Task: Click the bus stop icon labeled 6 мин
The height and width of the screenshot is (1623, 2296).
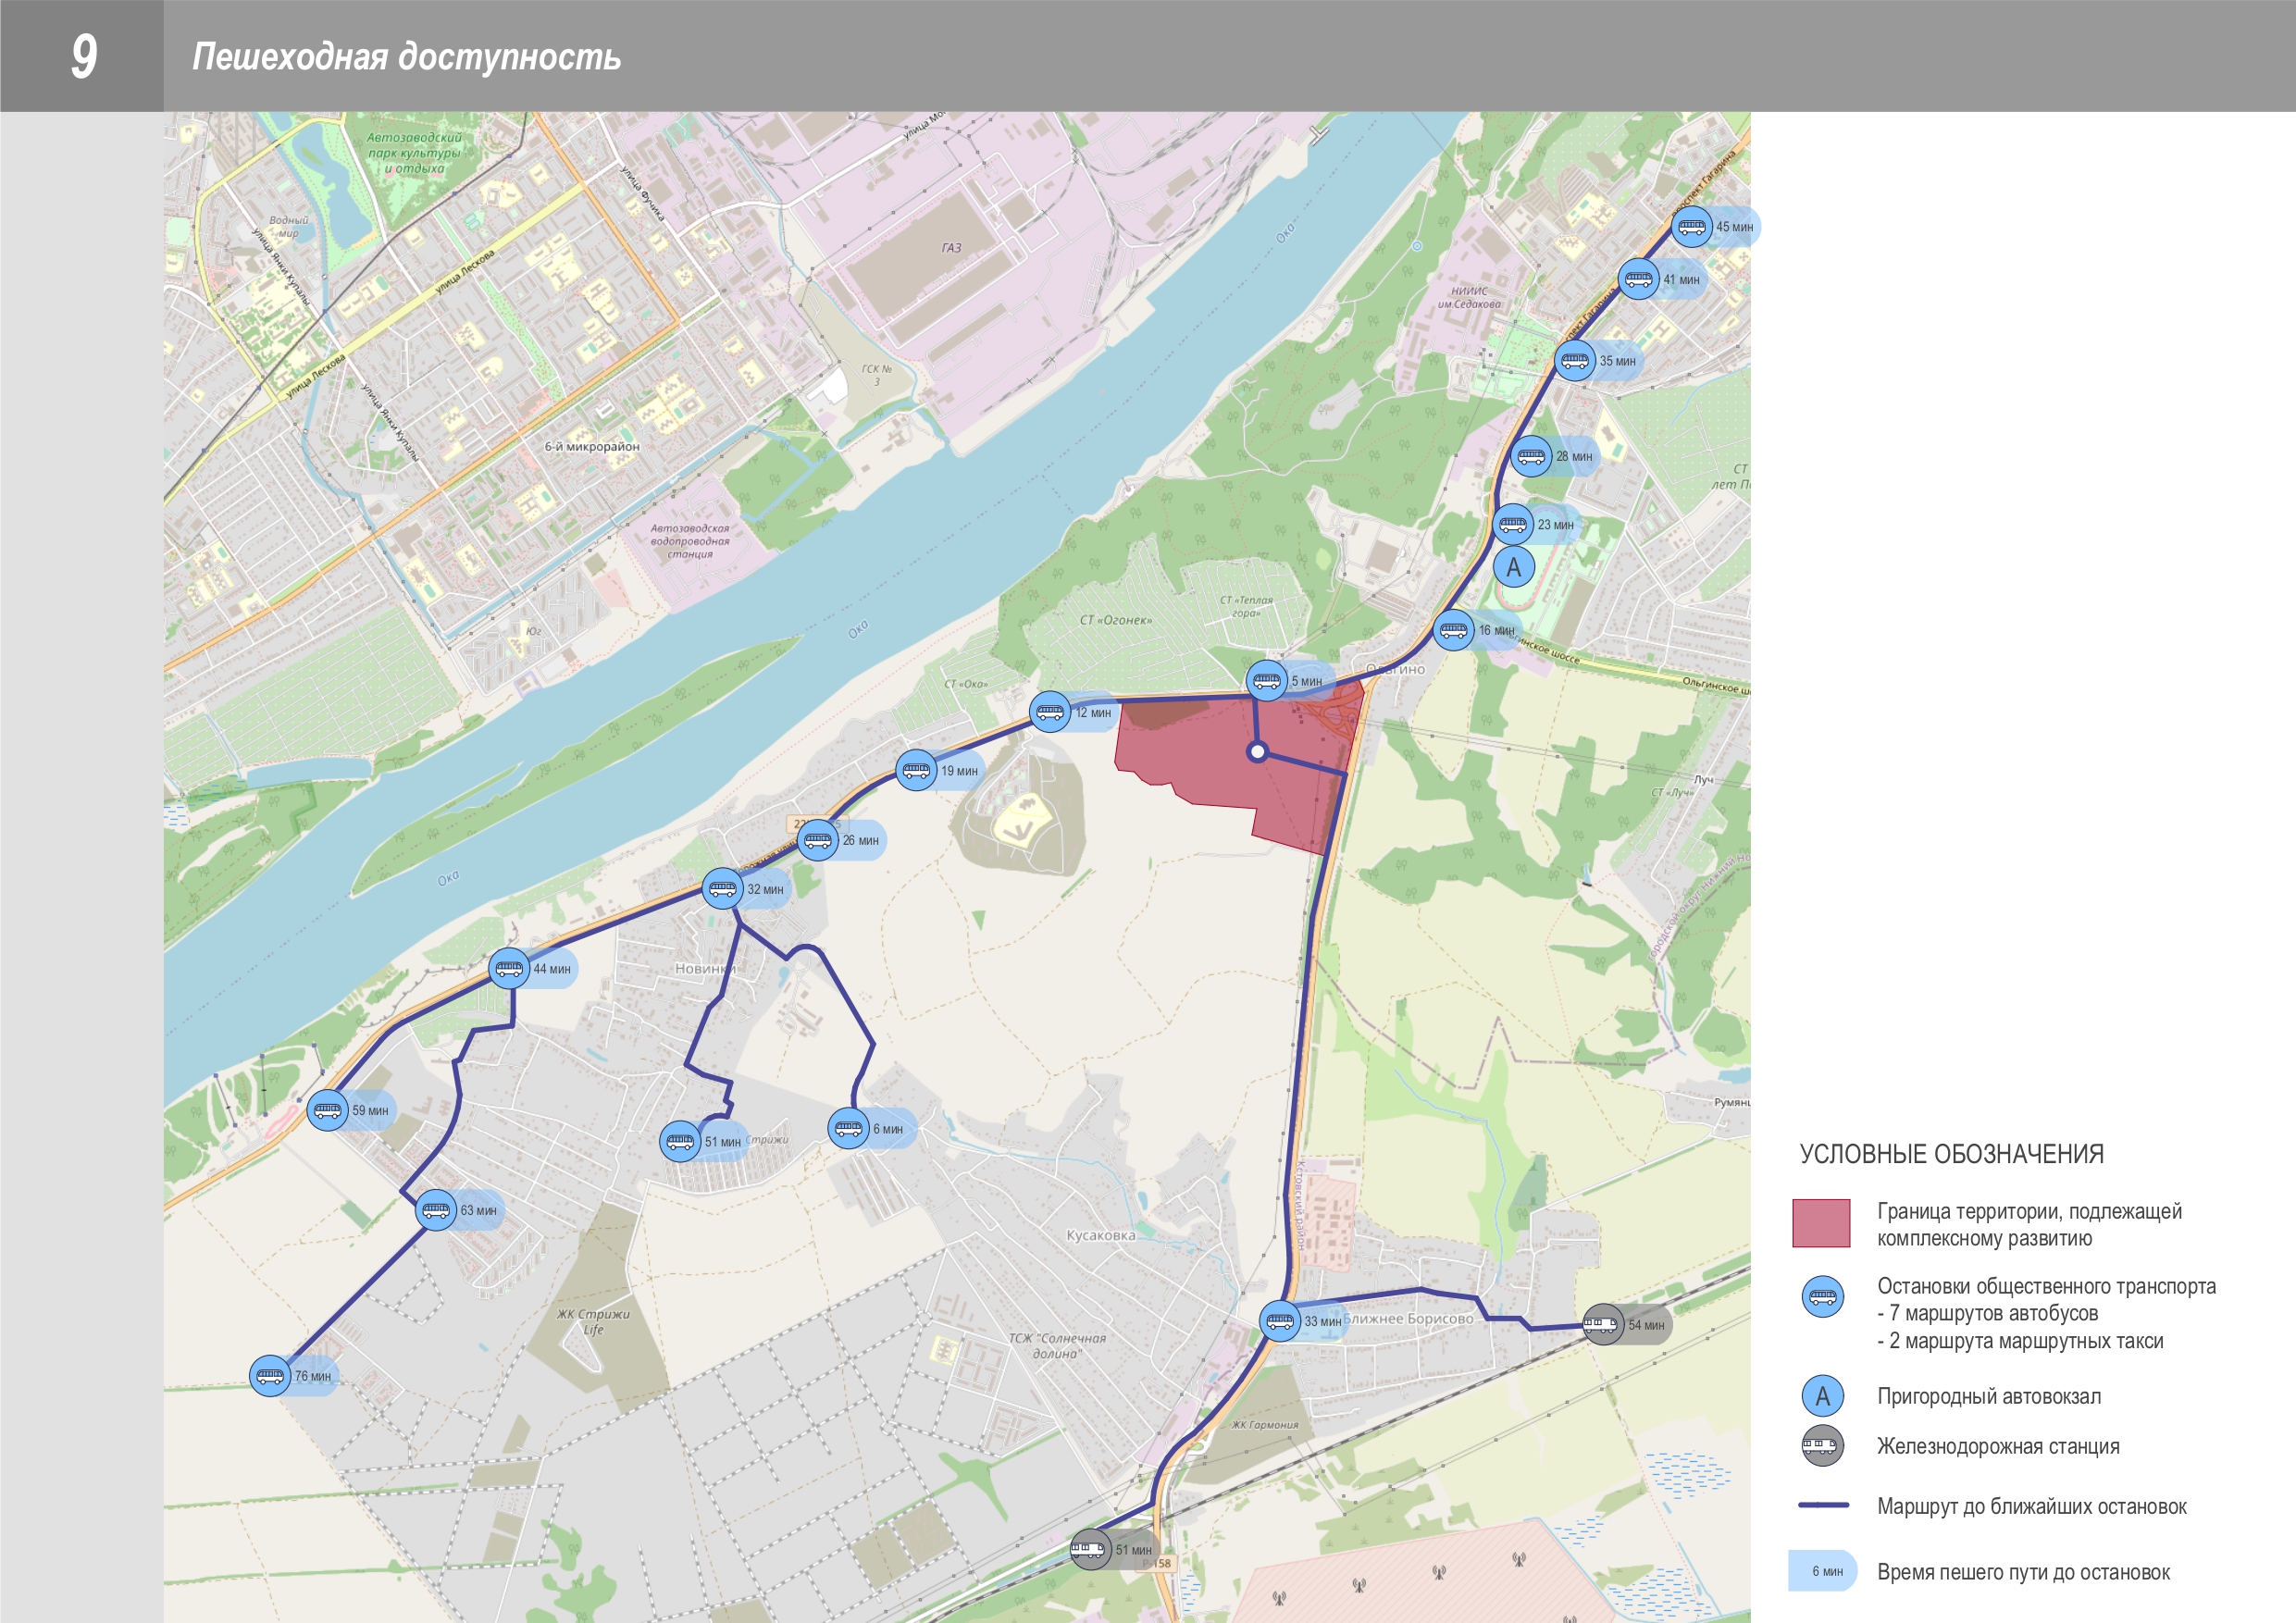Action: pos(849,1129)
